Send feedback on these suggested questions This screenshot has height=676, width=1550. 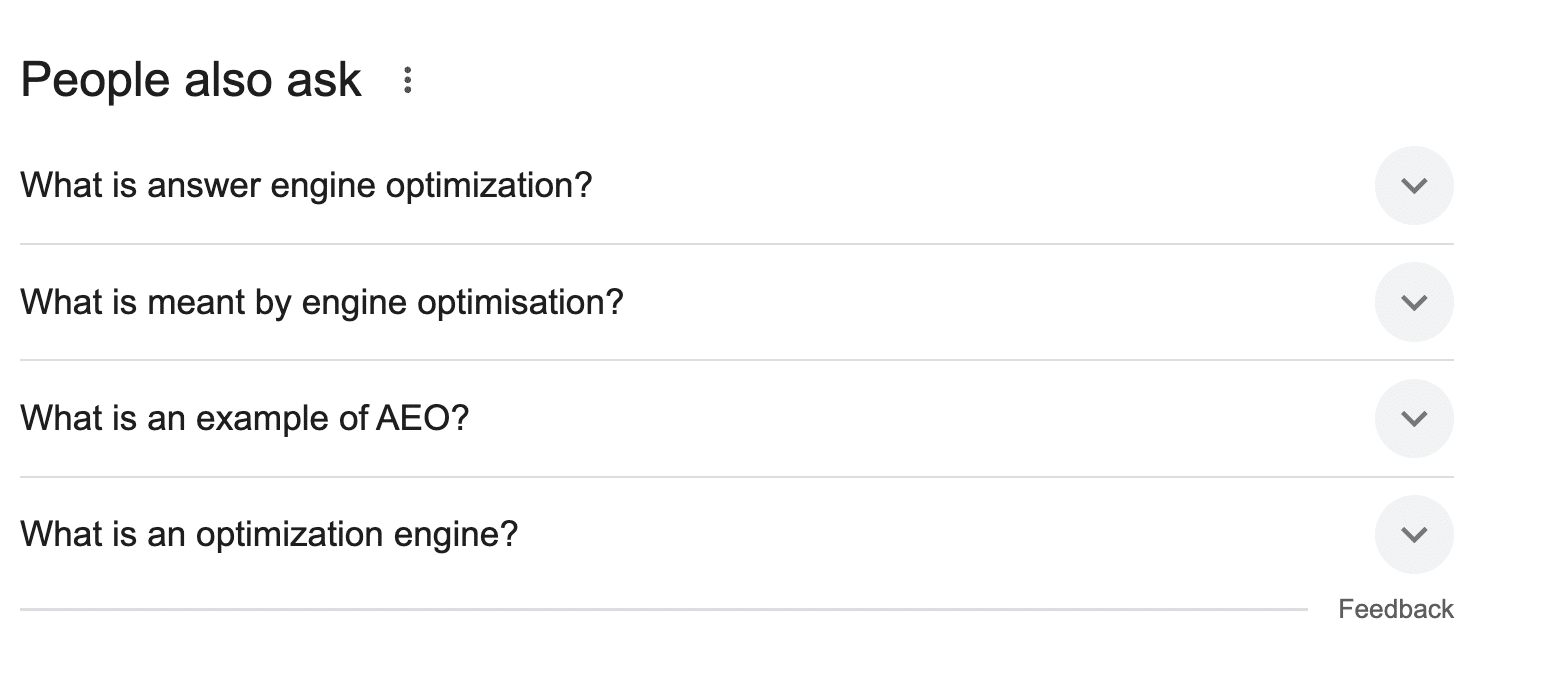coord(1395,608)
